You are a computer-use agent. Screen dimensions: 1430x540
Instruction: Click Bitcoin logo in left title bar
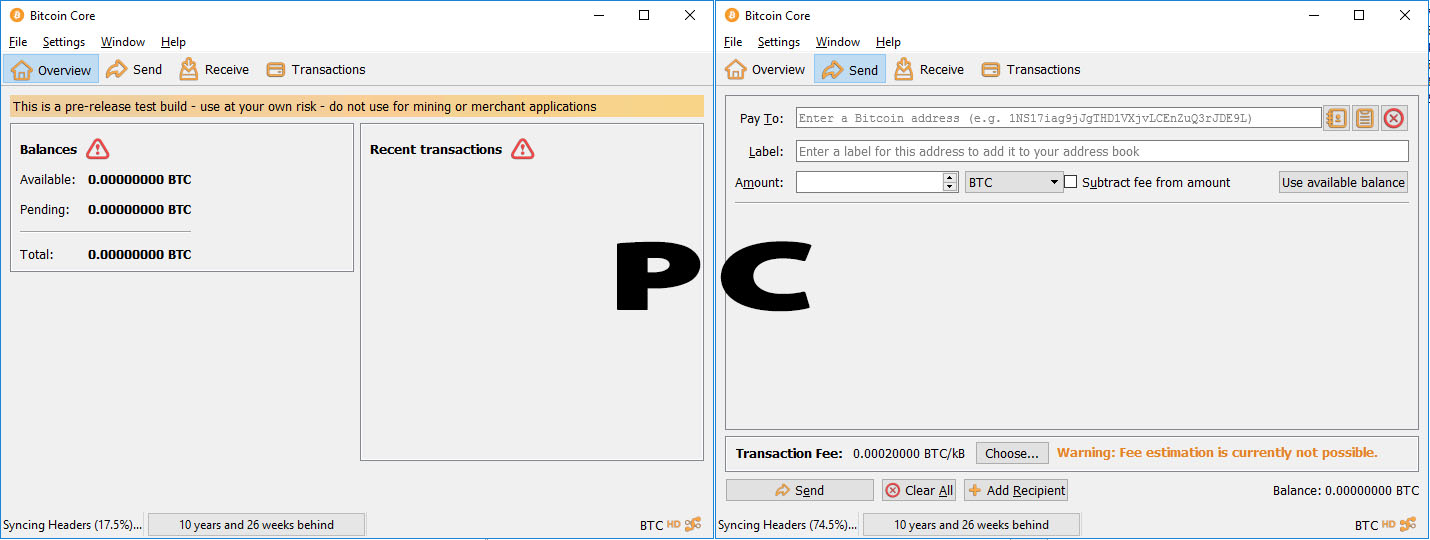(x=16, y=15)
